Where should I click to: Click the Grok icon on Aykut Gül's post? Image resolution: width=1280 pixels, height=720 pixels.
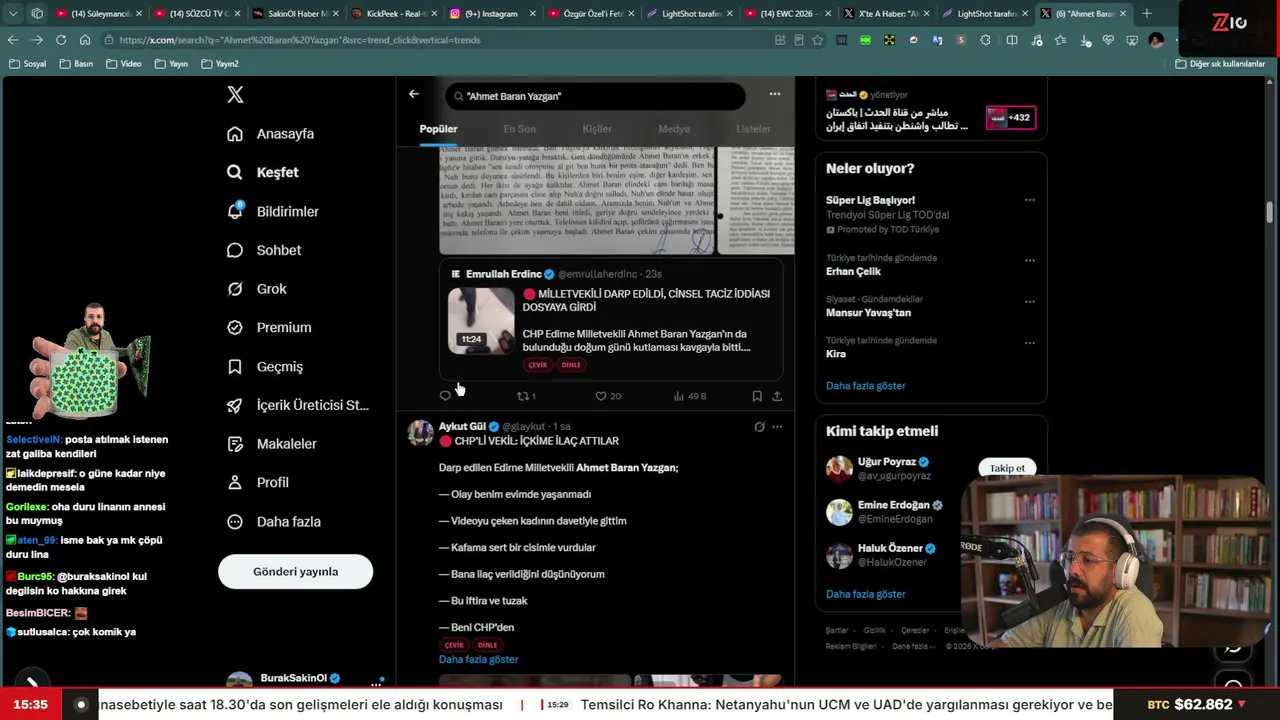759,427
